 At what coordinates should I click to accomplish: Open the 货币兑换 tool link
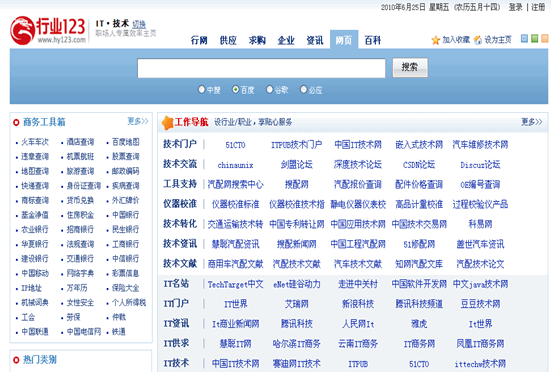tap(80, 200)
